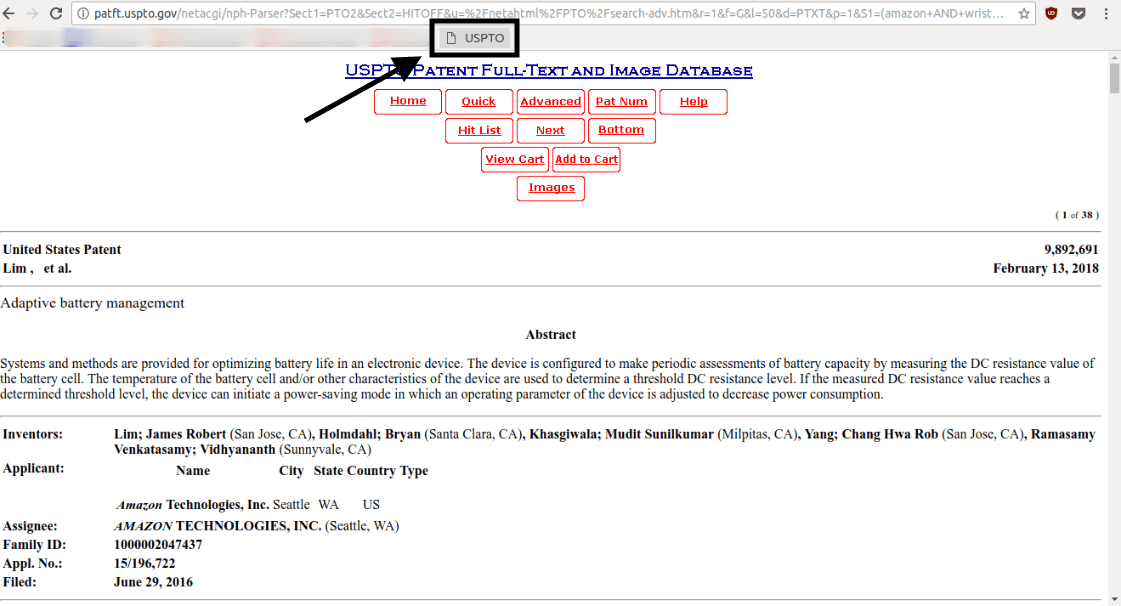The height and width of the screenshot is (606, 1121).
Task: Open the Quick search button
Action: click(x=478, y=101)
